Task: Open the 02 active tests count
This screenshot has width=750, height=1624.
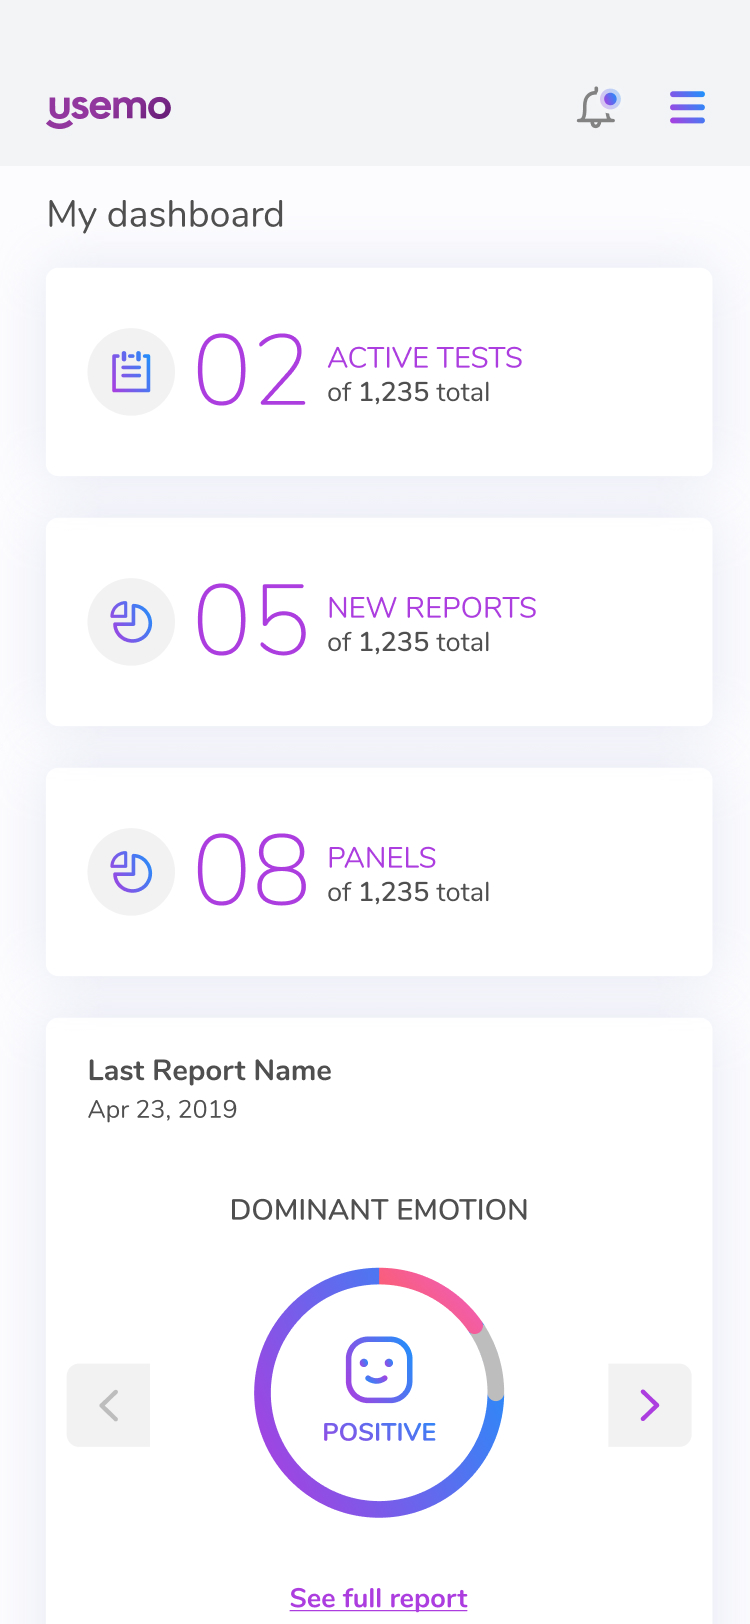Action: pyautogui.click(x=251, y=371)
